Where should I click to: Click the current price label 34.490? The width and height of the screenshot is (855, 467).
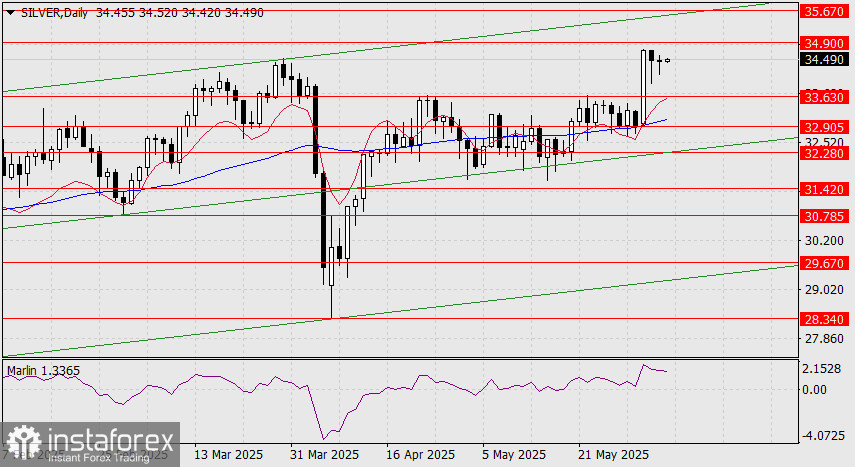(x=824, y=59)
